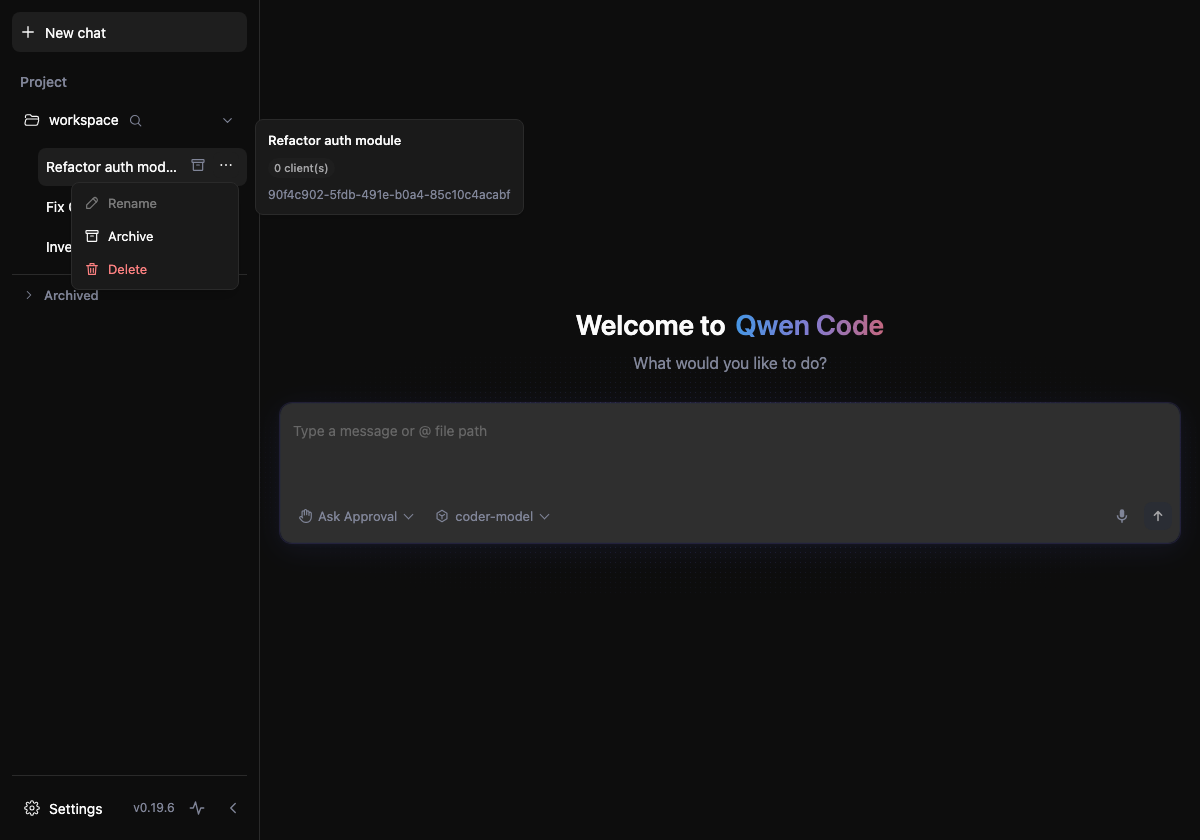1200x840 pixels.
Task: Click the cube icon by coder-model
Action: pyautogui.click(x=442, y=516)
